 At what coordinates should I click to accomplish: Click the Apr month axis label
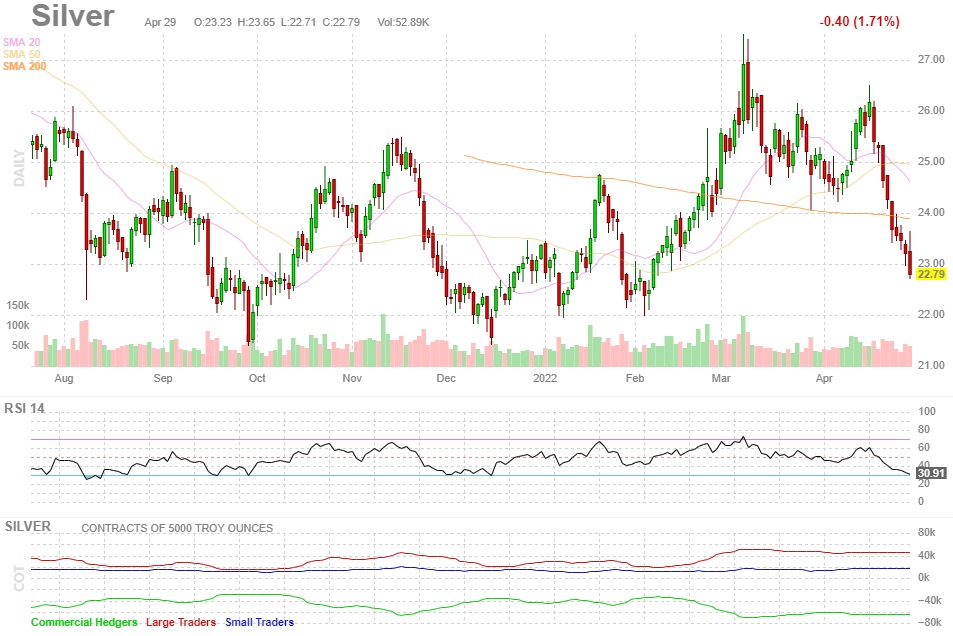pyautogui.click(x=824, y=378)
